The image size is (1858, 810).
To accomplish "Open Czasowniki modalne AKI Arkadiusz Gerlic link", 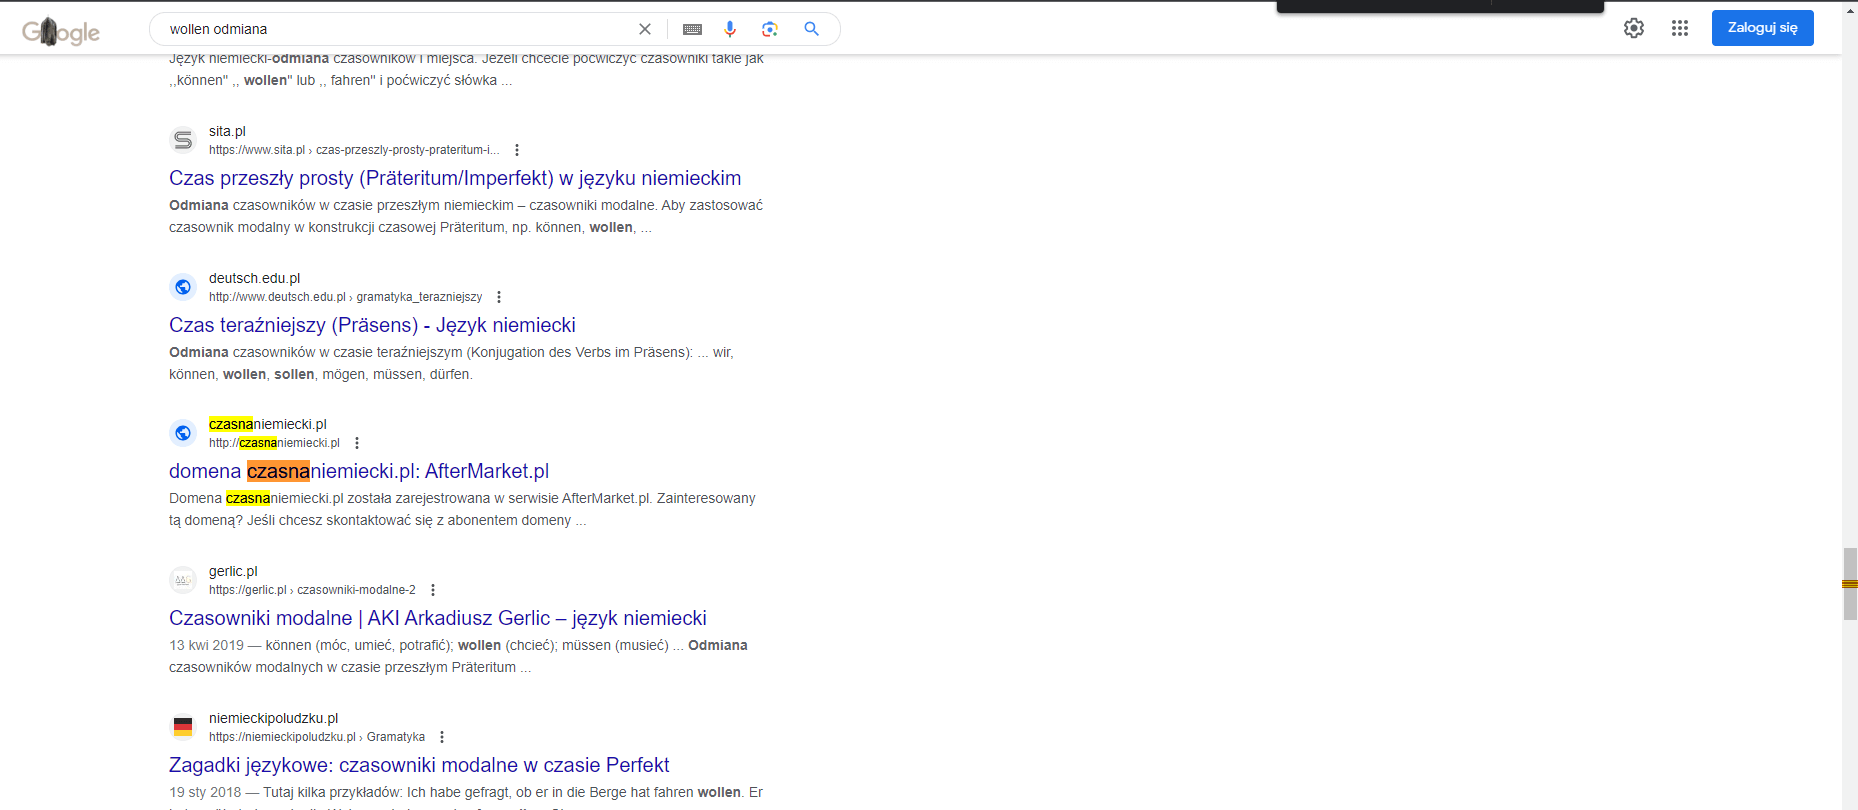I will pos(437,618).
